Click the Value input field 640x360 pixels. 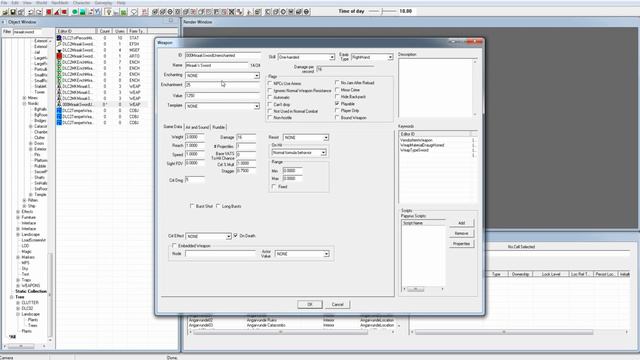tap(222, 95)
